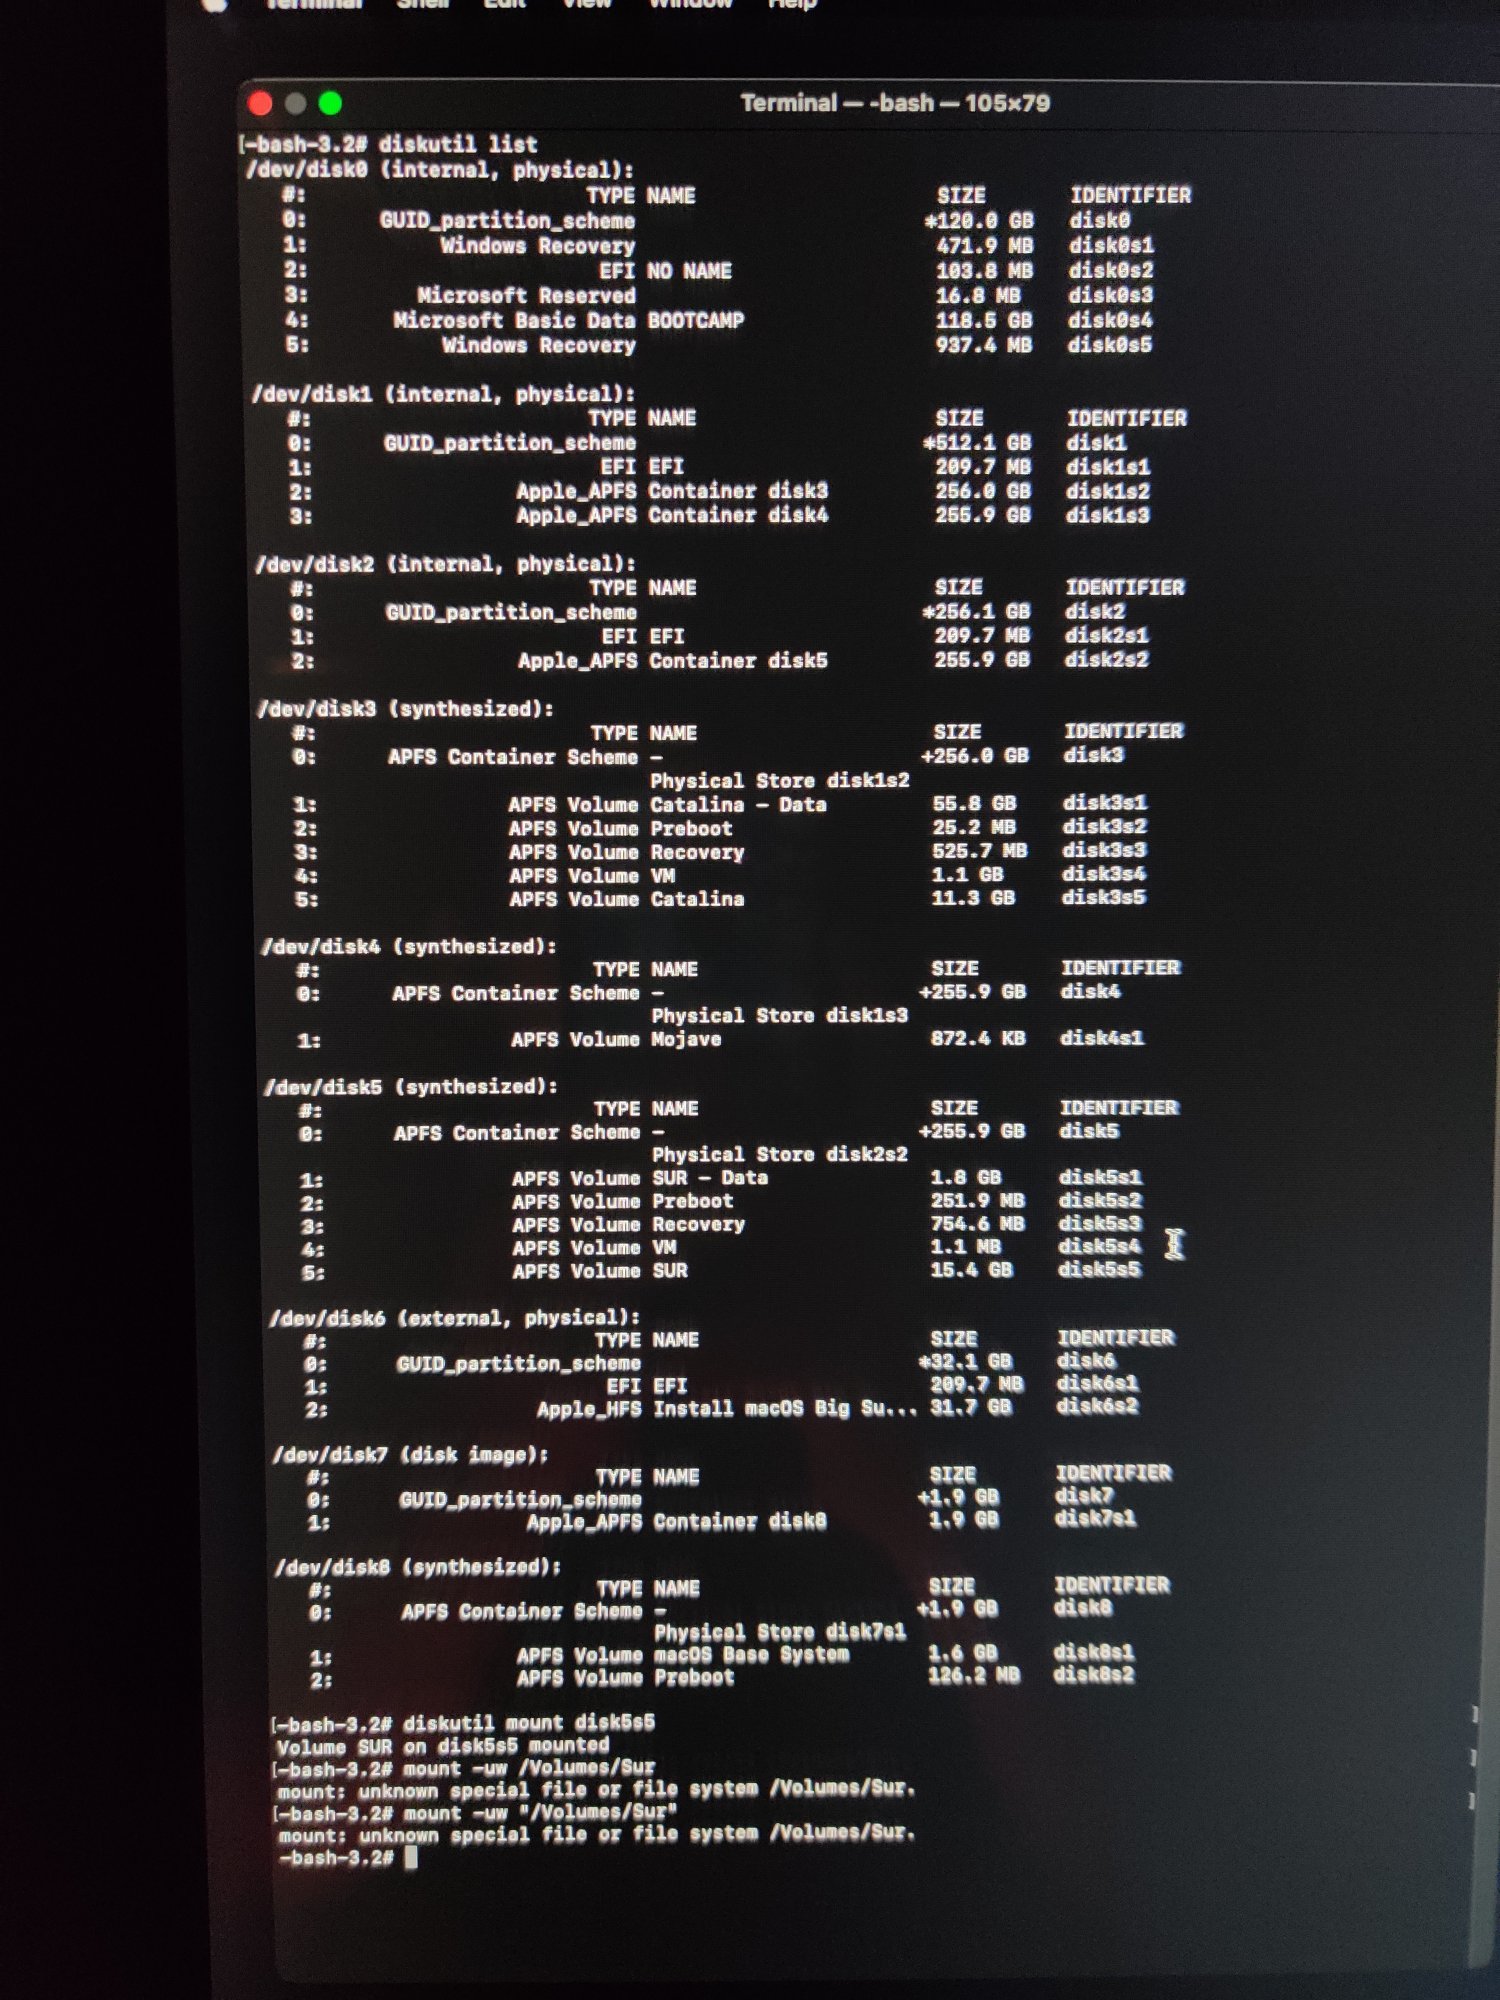Screen dimensions: 1500x2000
Task: Click the size value '126.2 MB'
Action: point(974,1675)
